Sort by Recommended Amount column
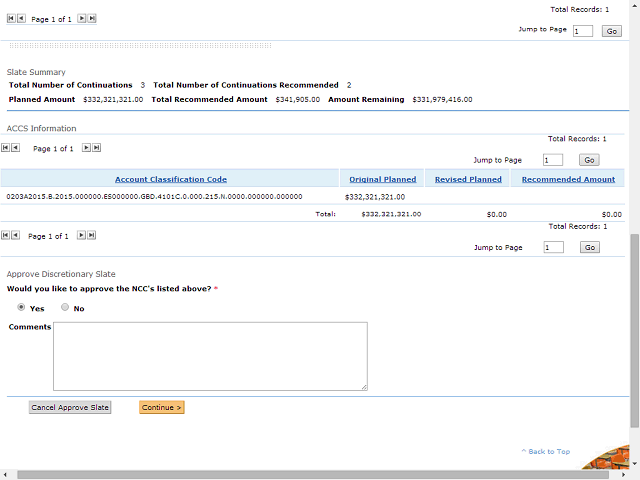This screenshot has height=480, width=640. pyautogui.click(x=568, y=179)
